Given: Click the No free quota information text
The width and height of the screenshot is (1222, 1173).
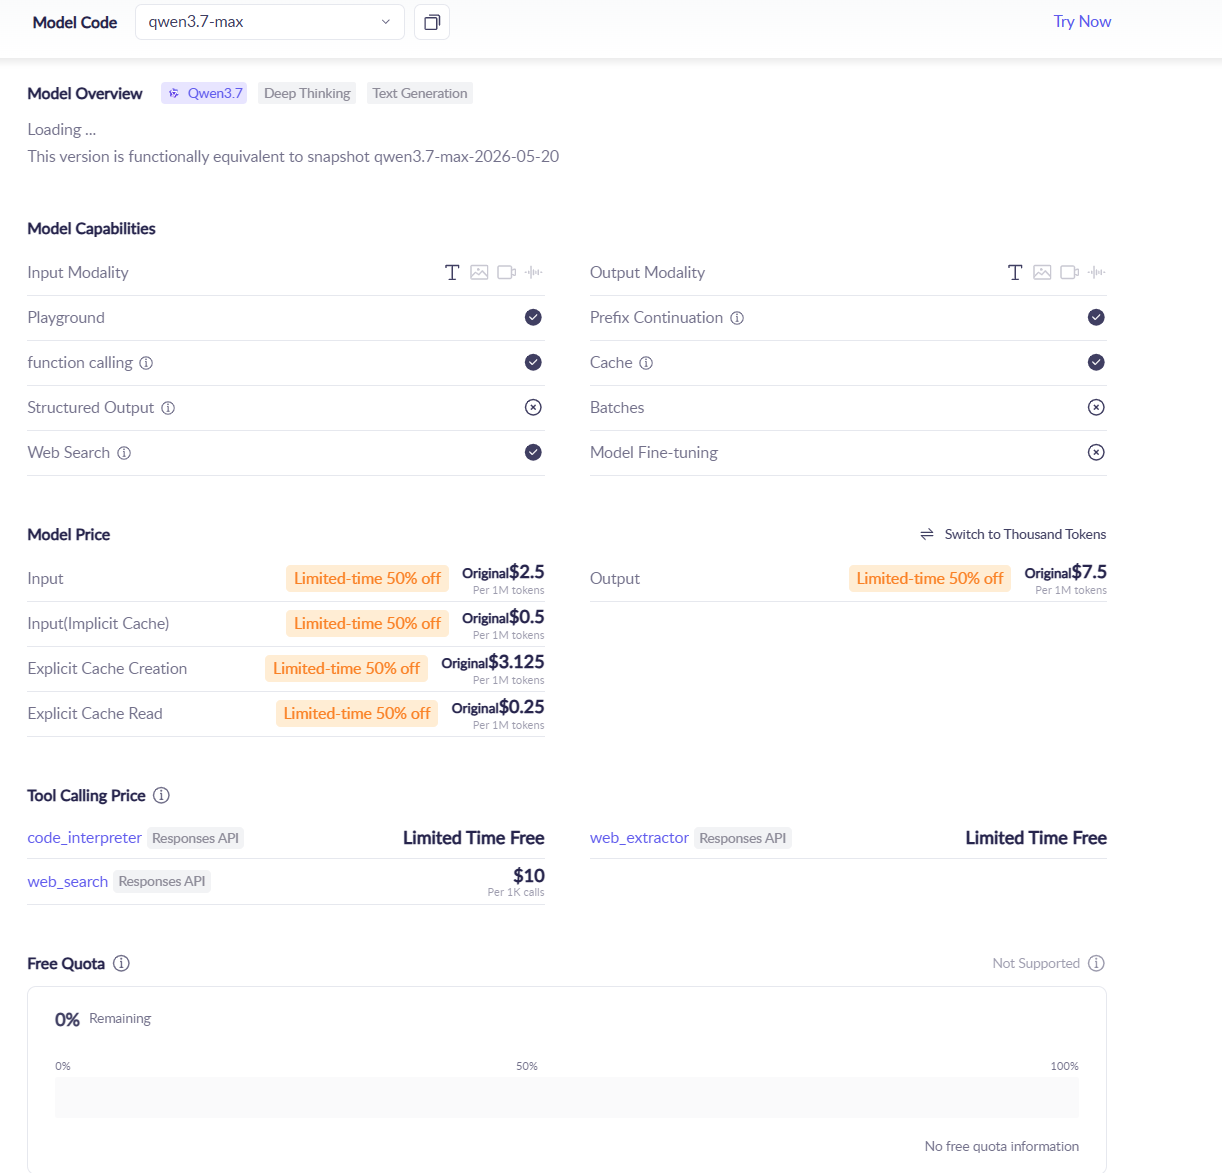Looking at the screenshot, I should click(1001, 1146).
